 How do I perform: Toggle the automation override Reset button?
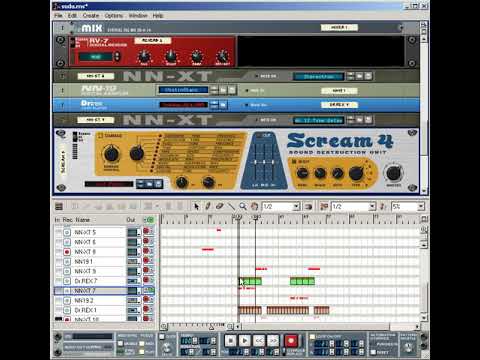pyautogui.click(x=373, y=352)
